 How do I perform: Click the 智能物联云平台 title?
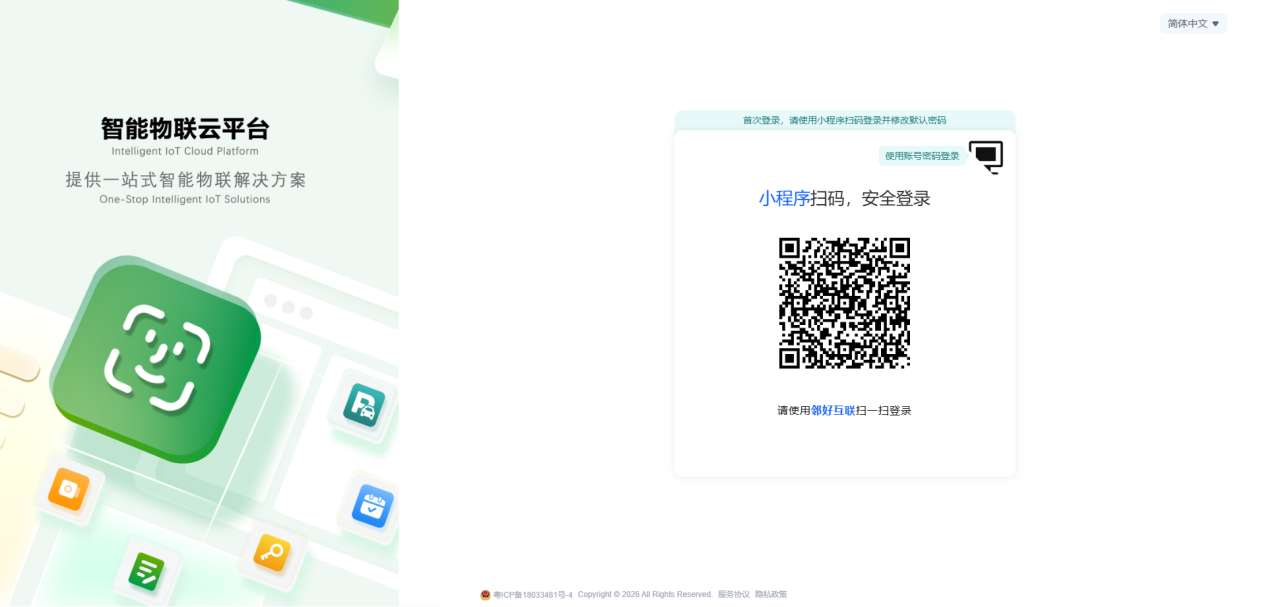click(x=185, y=129)
